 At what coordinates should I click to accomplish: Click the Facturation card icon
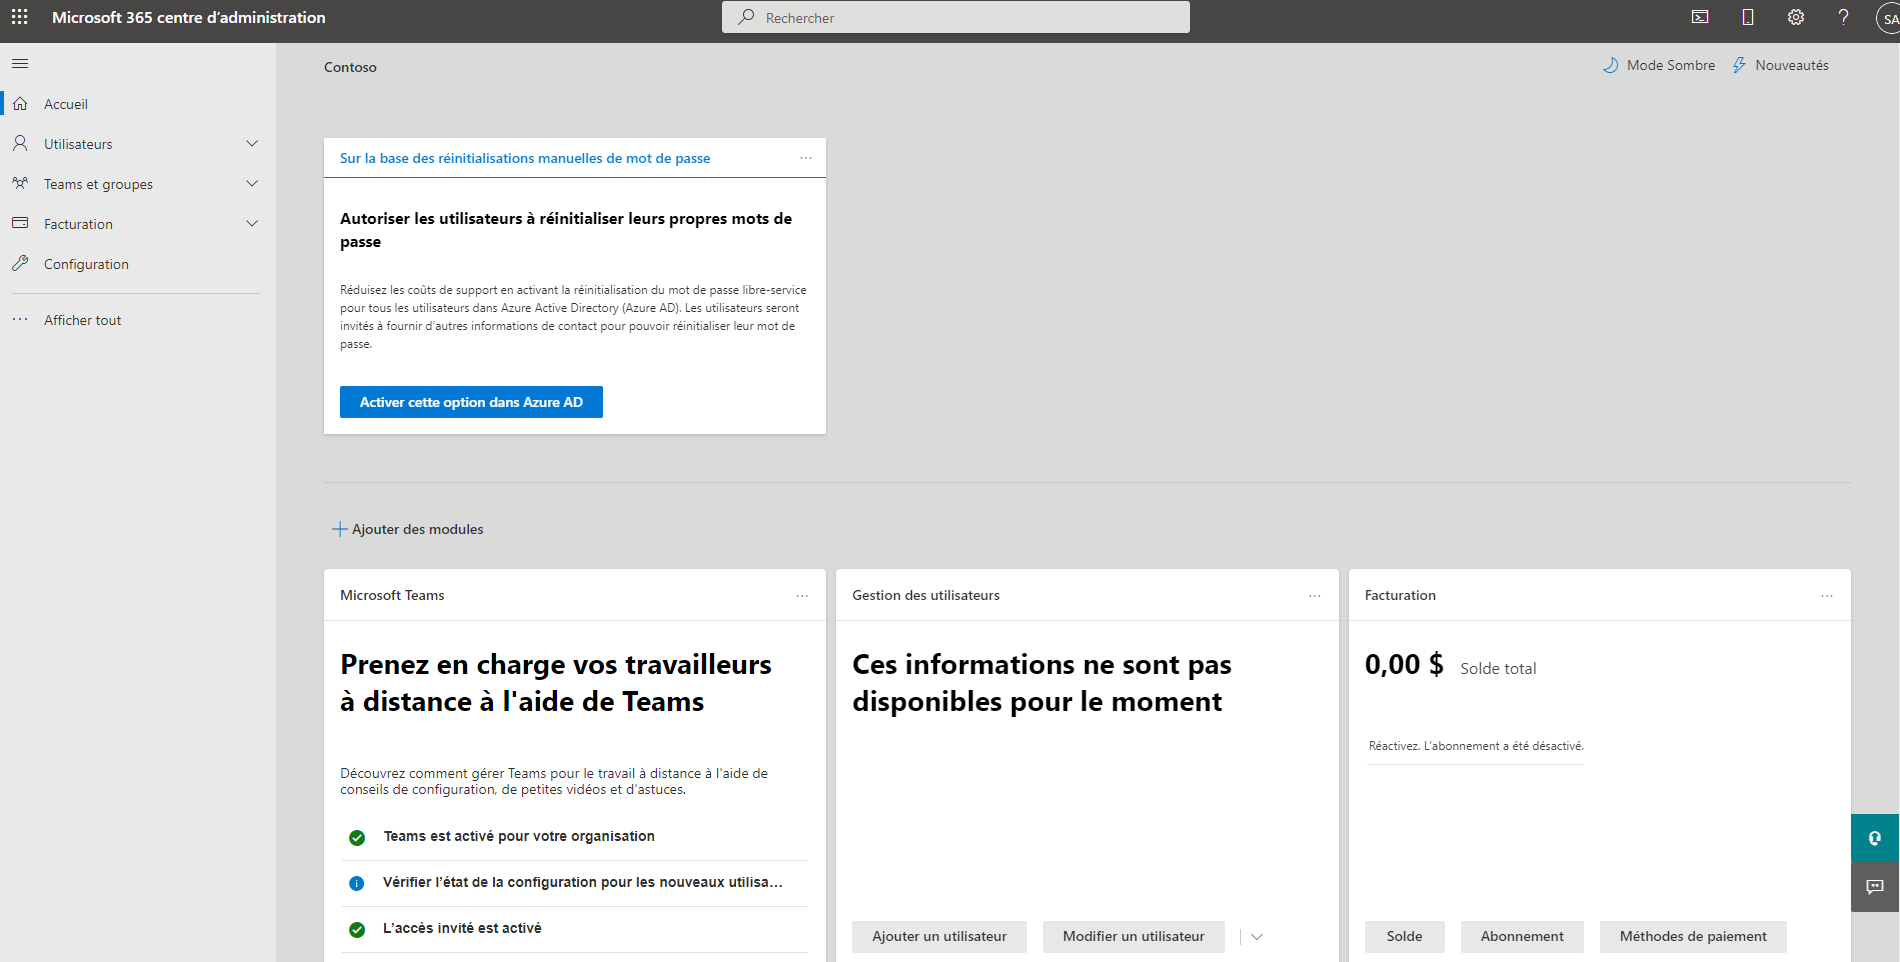(x=20, y=223)
